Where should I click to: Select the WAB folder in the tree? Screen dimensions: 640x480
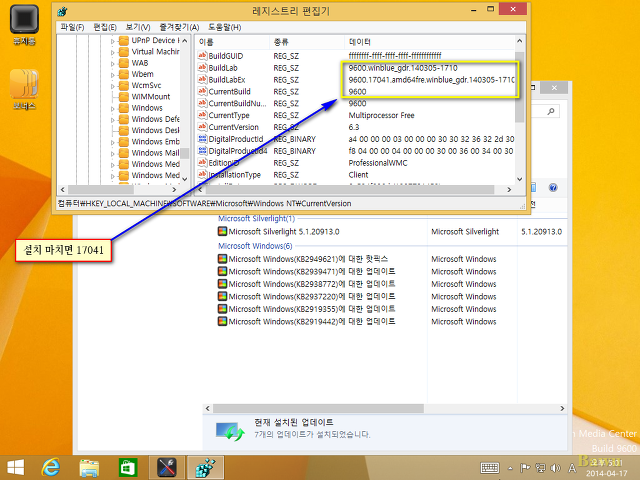point(140,63)
